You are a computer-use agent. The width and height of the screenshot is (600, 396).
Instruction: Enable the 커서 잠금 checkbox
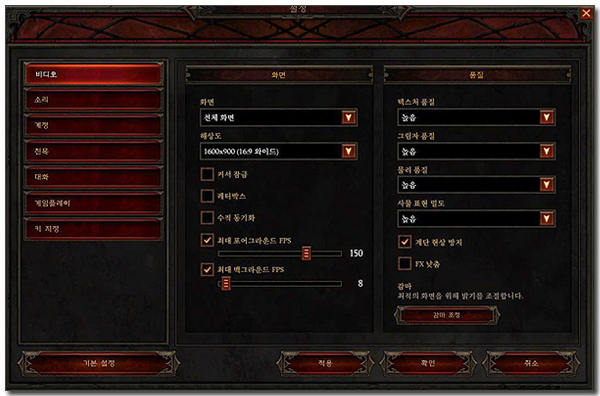point(207,174)
